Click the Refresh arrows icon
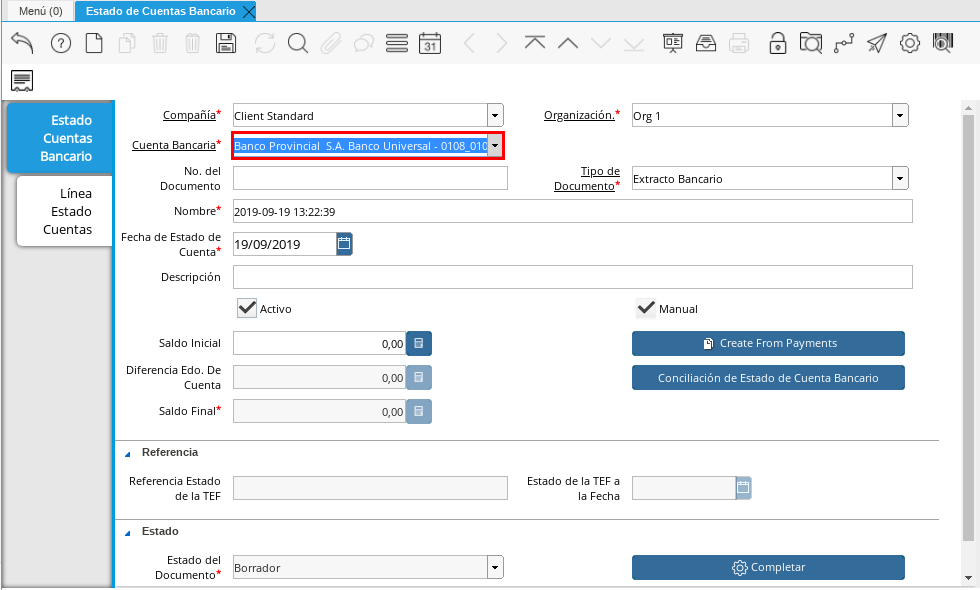 coord(265,43)
